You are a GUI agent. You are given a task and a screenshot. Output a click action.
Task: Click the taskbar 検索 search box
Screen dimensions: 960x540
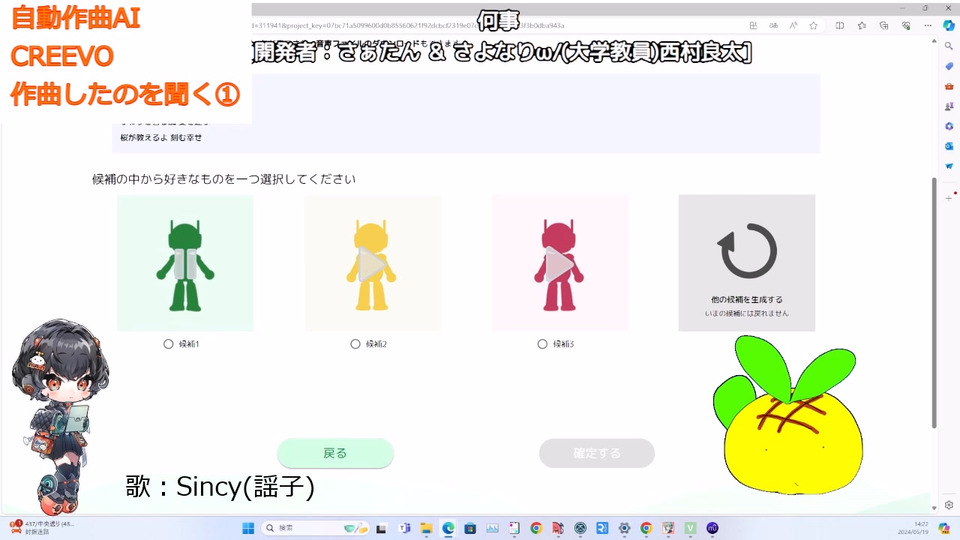pyautogui.click(x=315, y=528)
